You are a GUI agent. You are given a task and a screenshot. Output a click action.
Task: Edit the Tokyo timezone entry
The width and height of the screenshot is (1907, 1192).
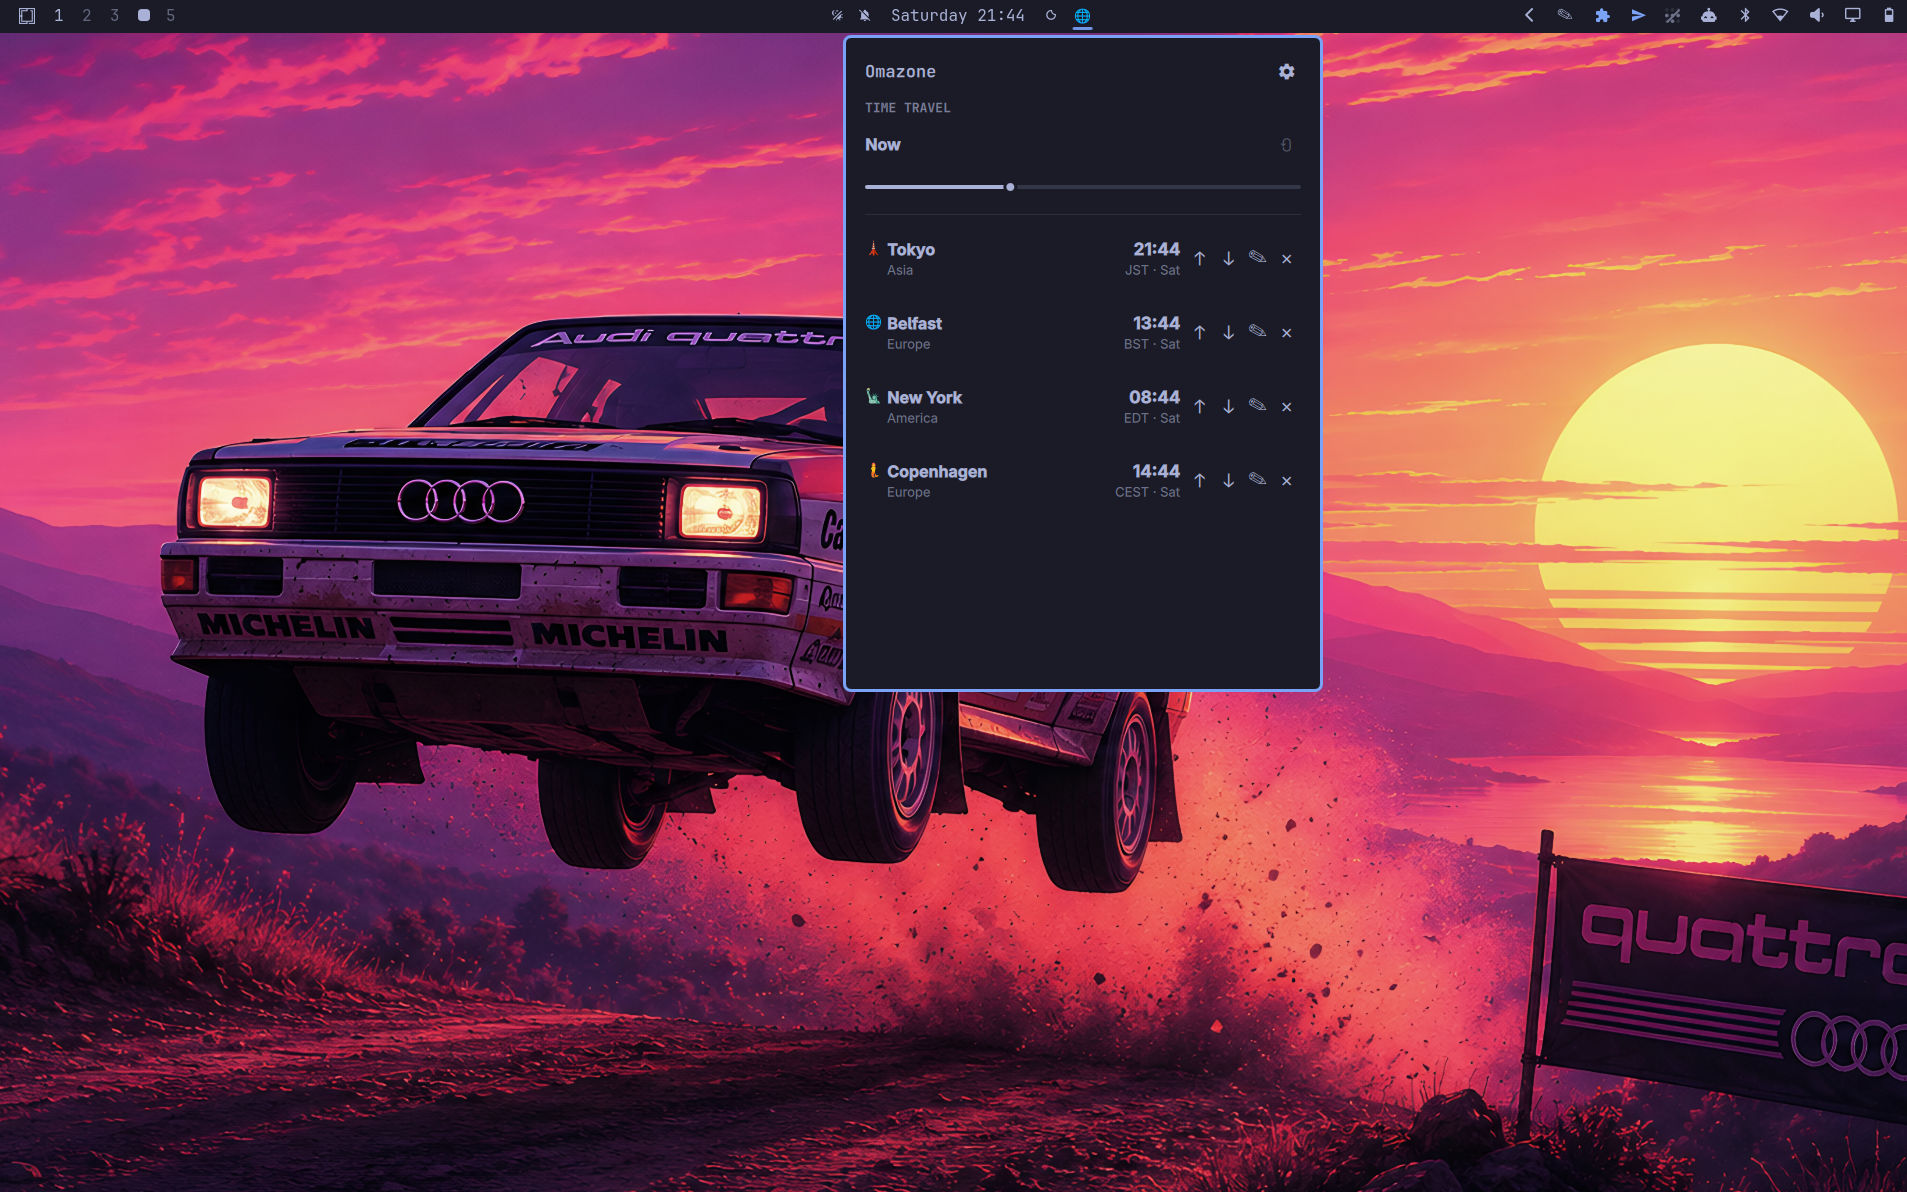coord(1257,258)
